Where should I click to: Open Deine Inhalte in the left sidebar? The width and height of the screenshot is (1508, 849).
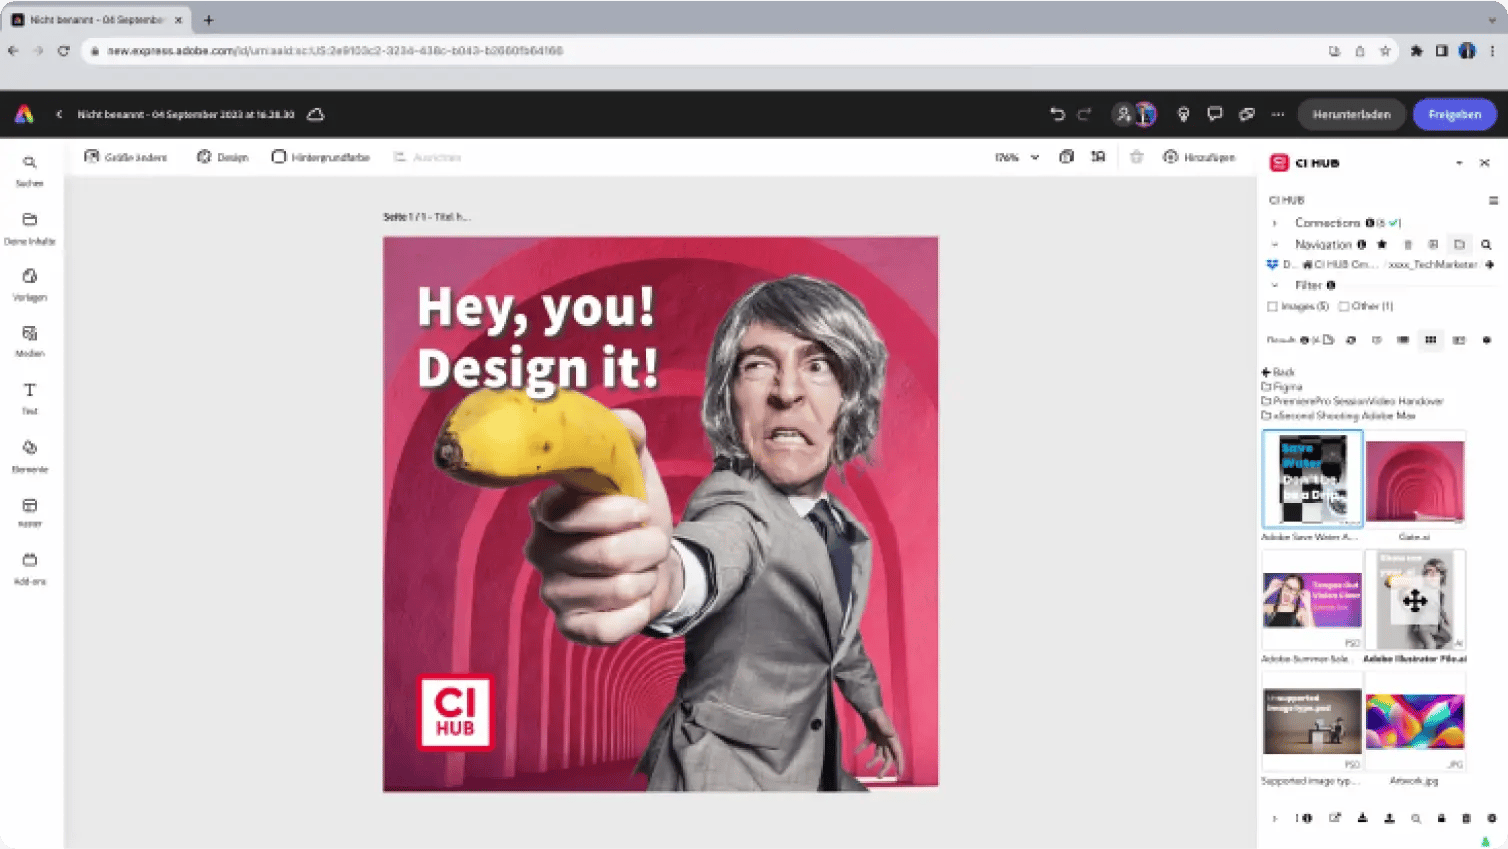click(x=30, y=228)
